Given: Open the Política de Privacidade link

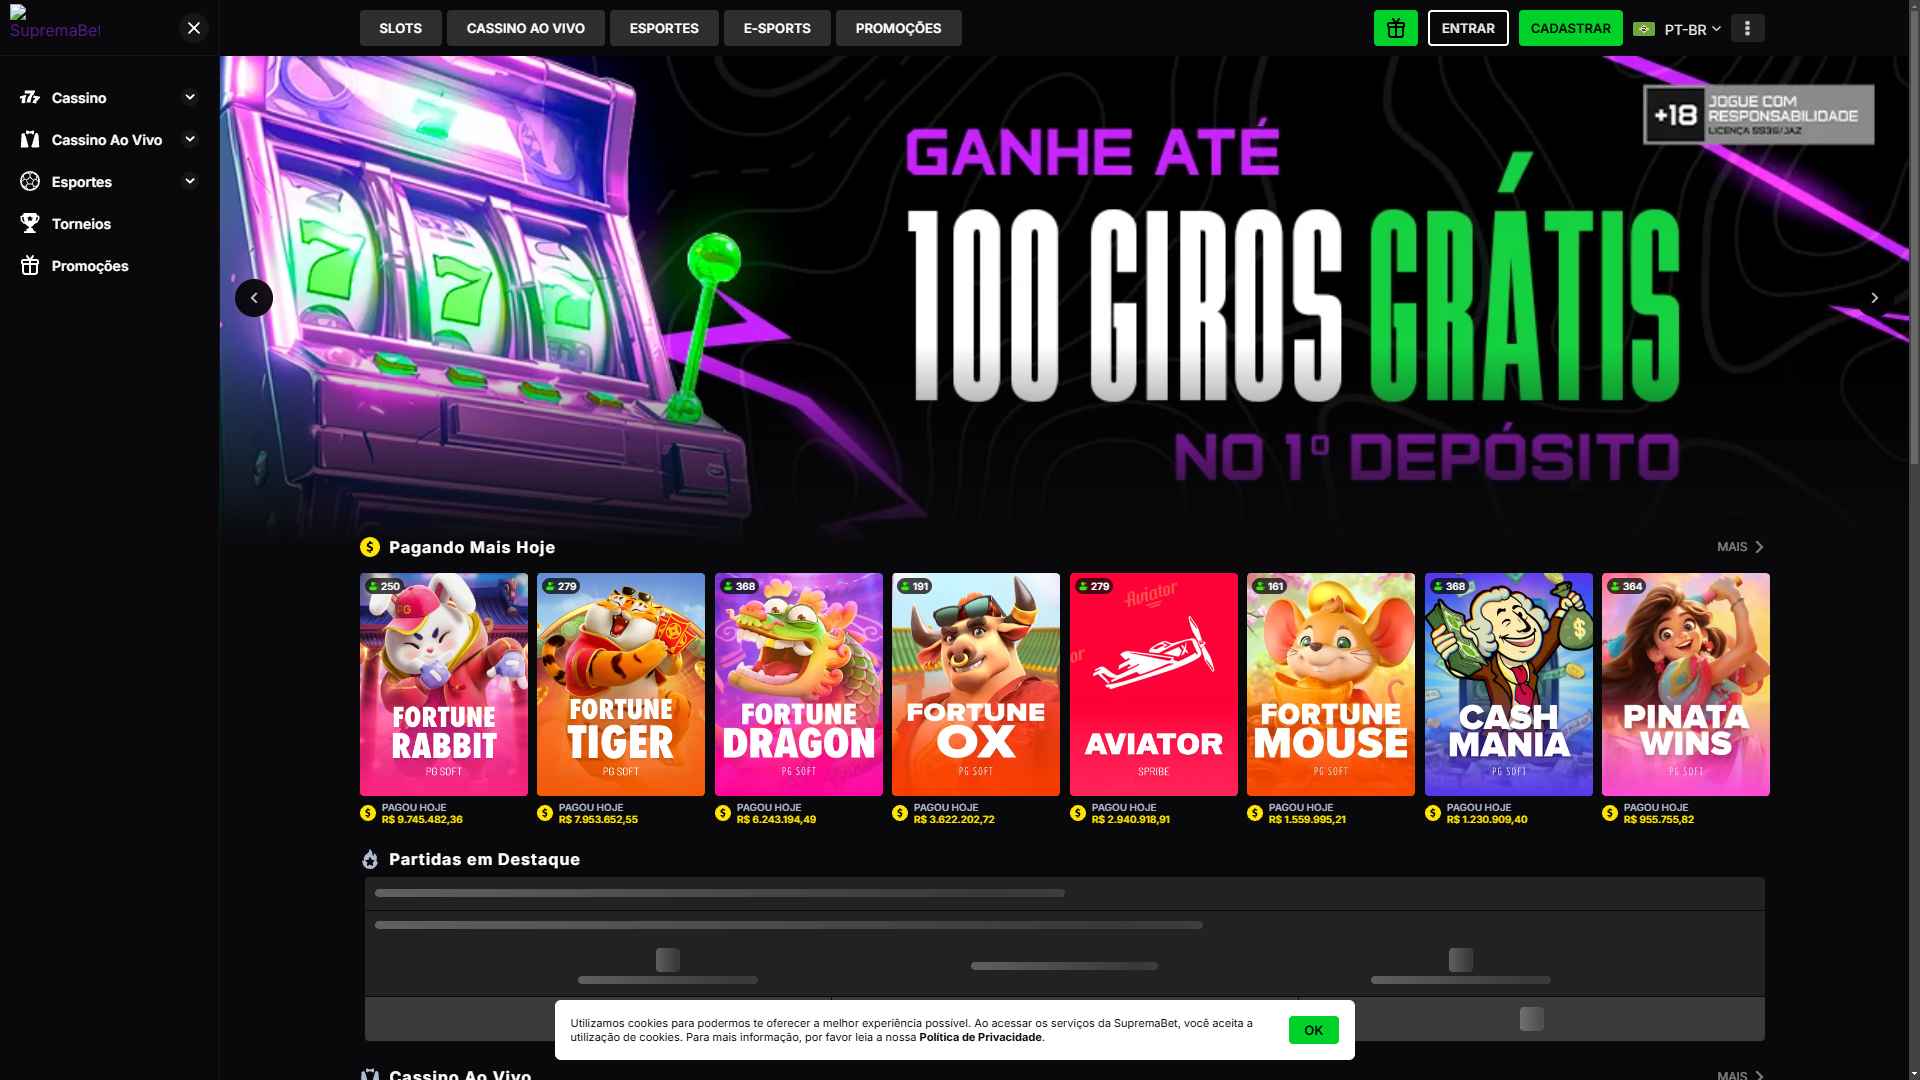Looking at the screenshot, I should click(x=980, y=1037).
